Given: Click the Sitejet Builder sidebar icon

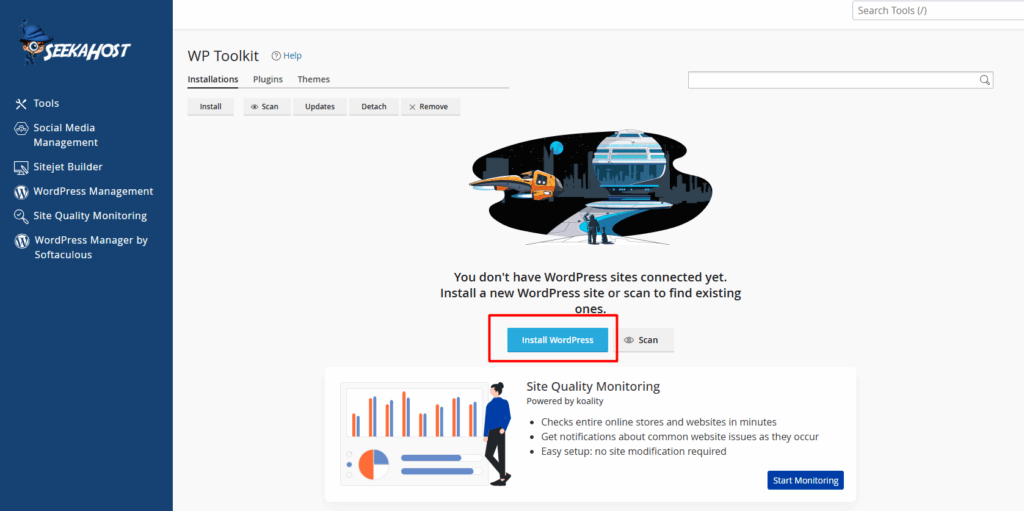Looking at the screenshot, I should coord(22,167).
